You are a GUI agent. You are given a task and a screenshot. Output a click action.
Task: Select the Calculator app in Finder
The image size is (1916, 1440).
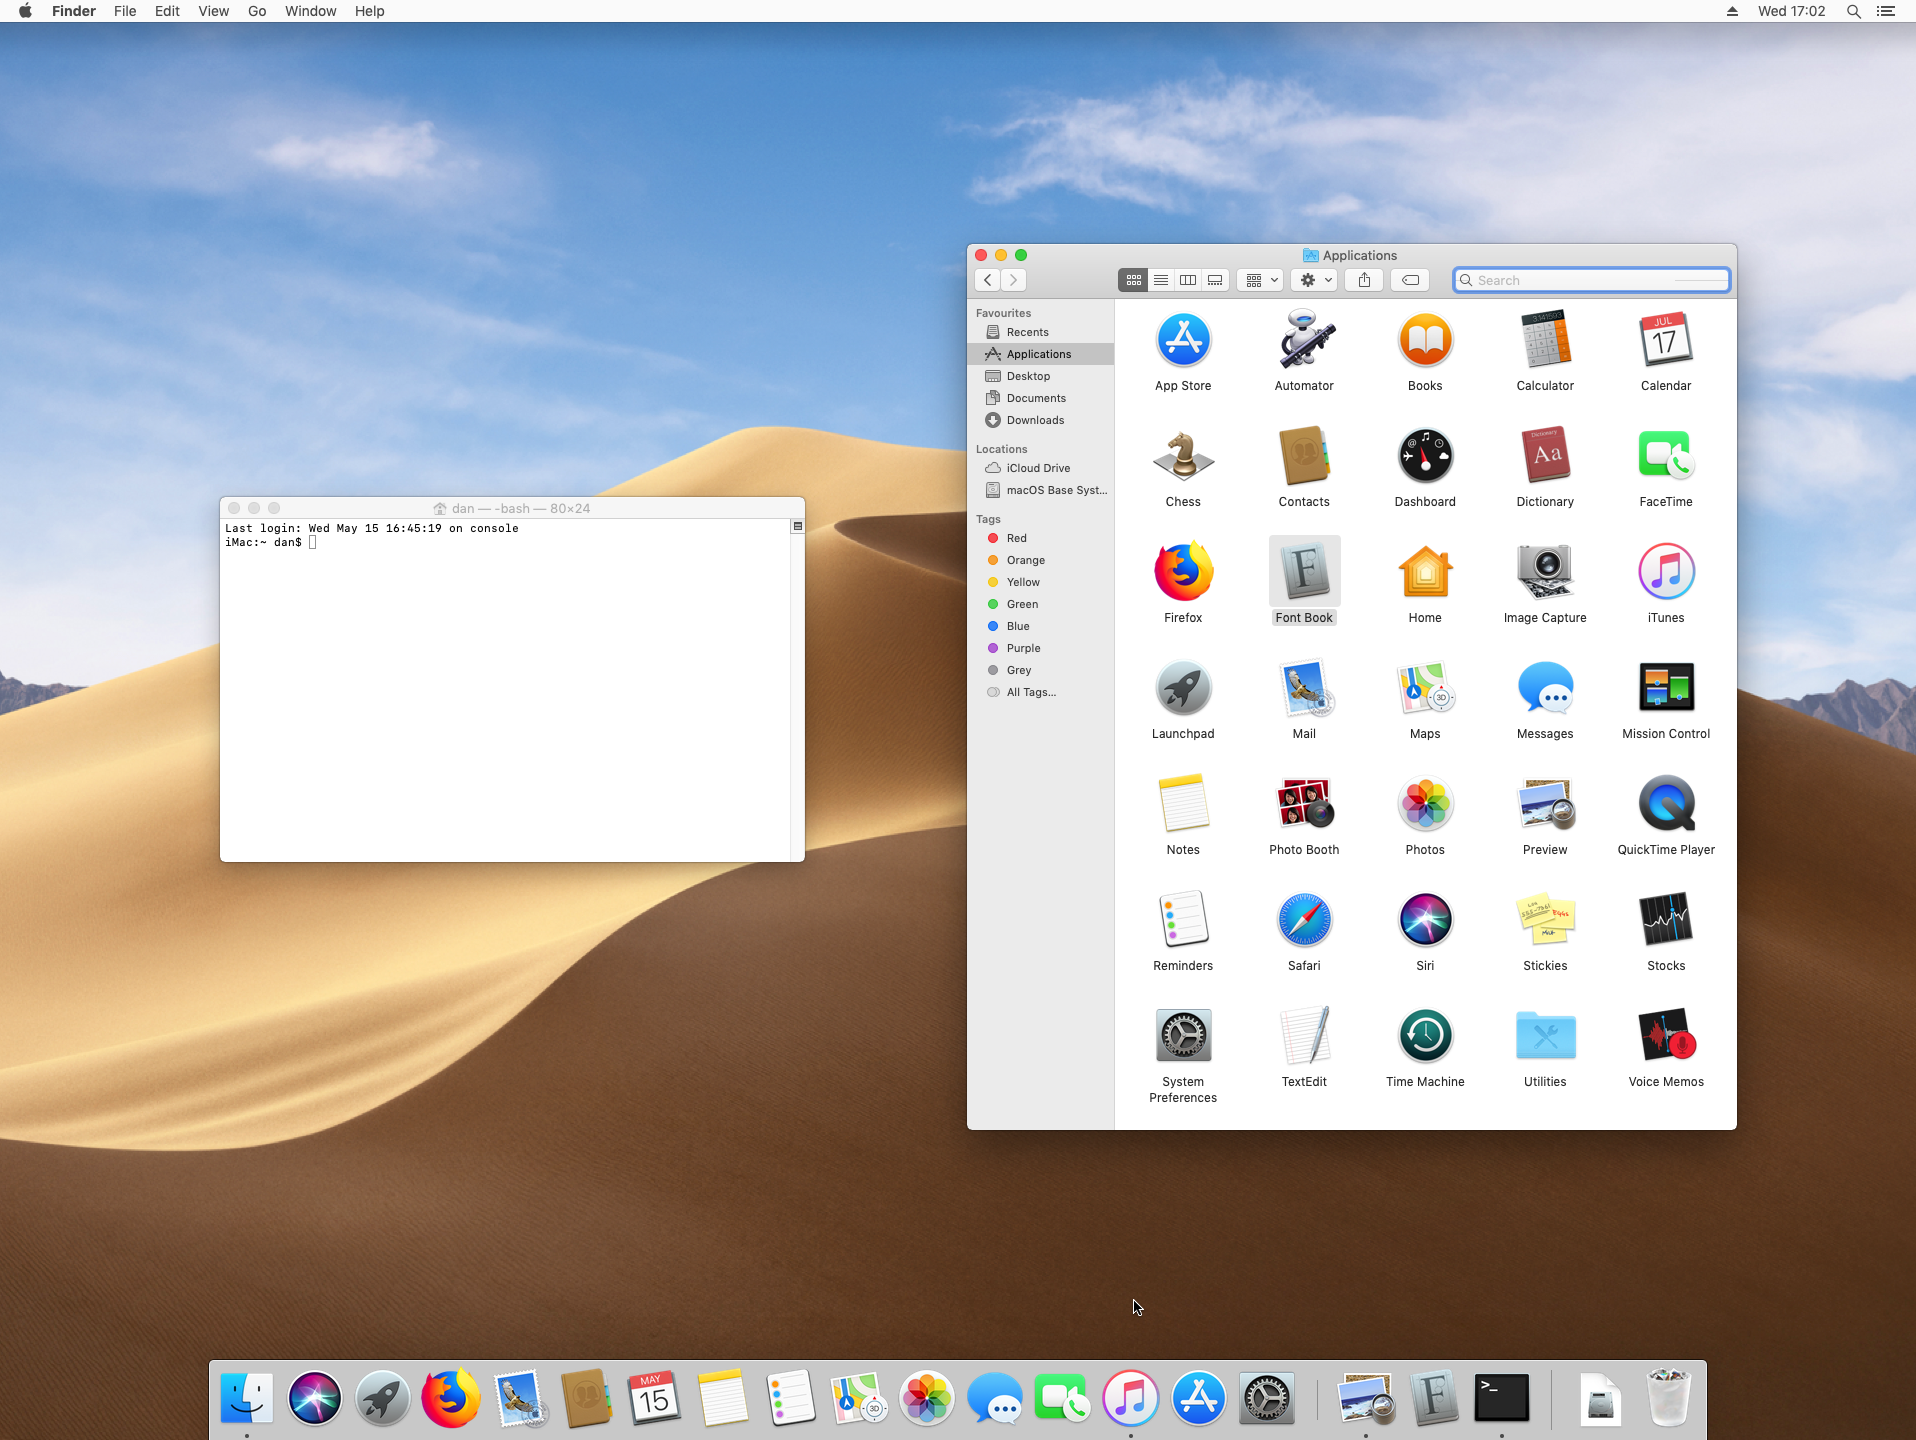1545,341
